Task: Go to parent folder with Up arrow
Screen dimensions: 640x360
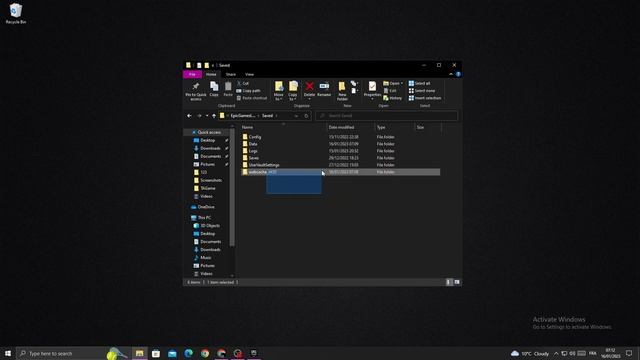Action: point(214,116)
